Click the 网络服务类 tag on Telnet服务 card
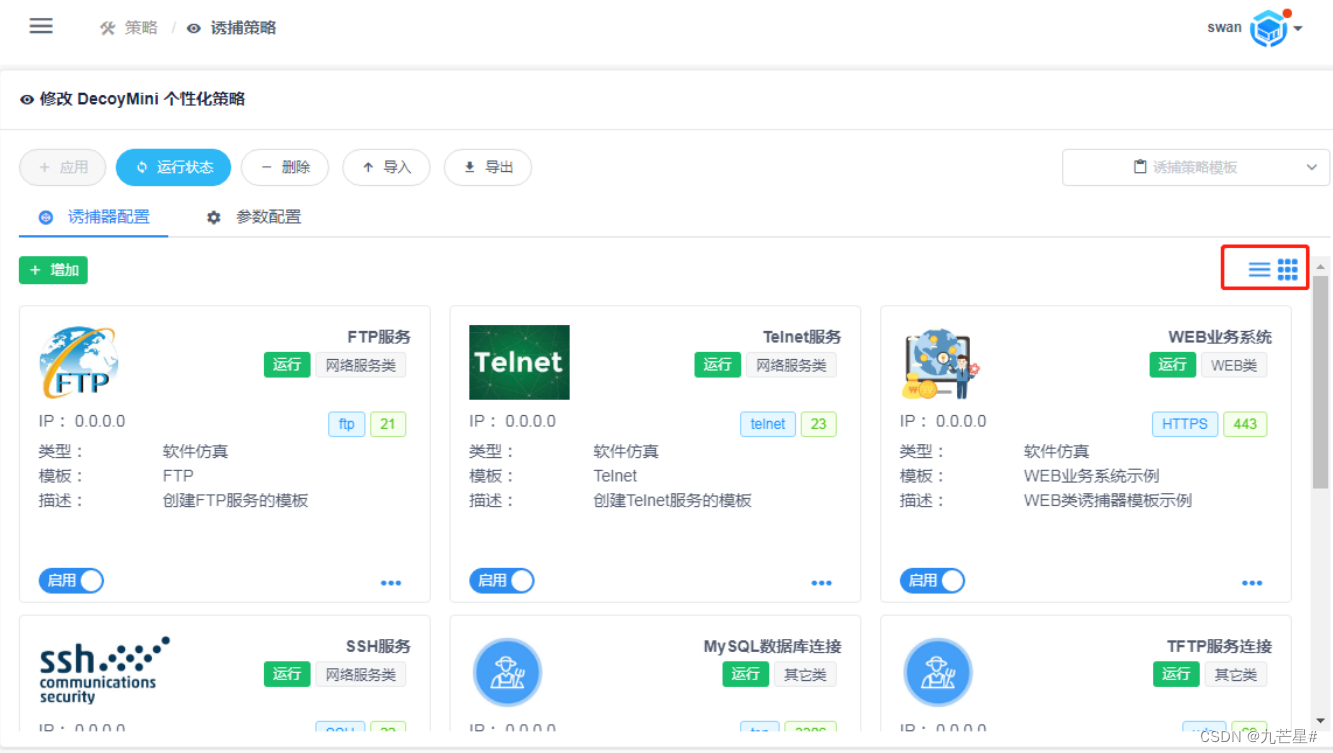Screen dimensions: 1333x753 tap(792, 365)
